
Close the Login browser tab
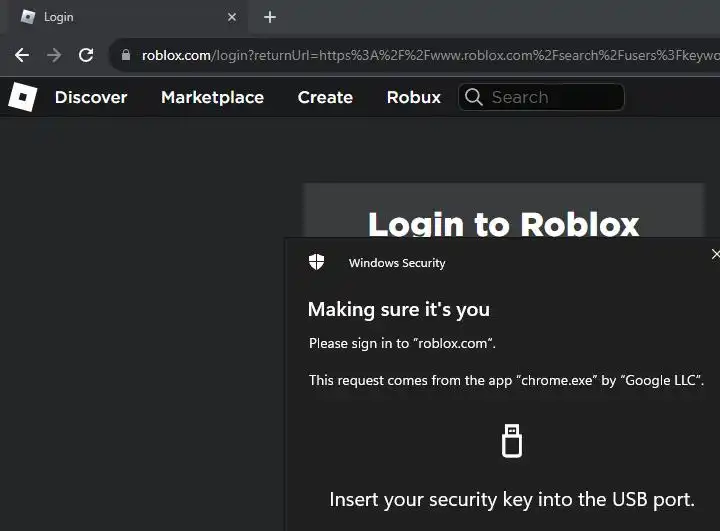coord(232,17)
